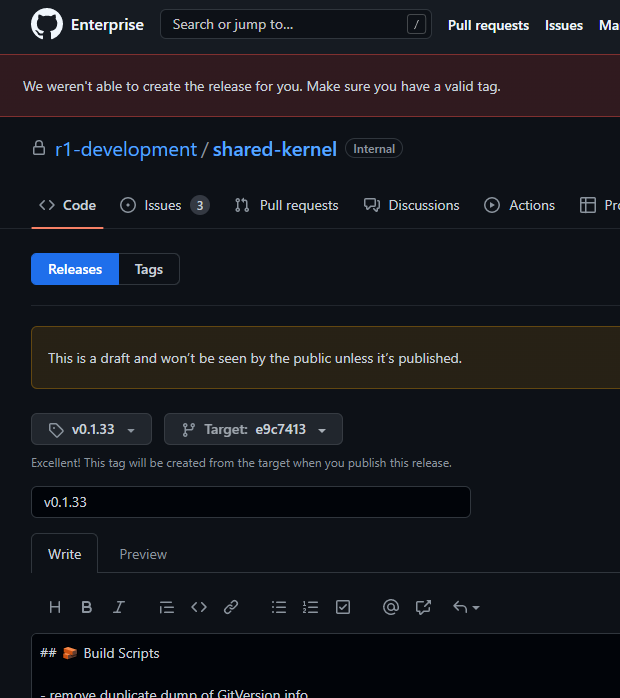Screen dimensions: 620x698
Task: Focus the Search or jump to field
Action: coord(296,24)
